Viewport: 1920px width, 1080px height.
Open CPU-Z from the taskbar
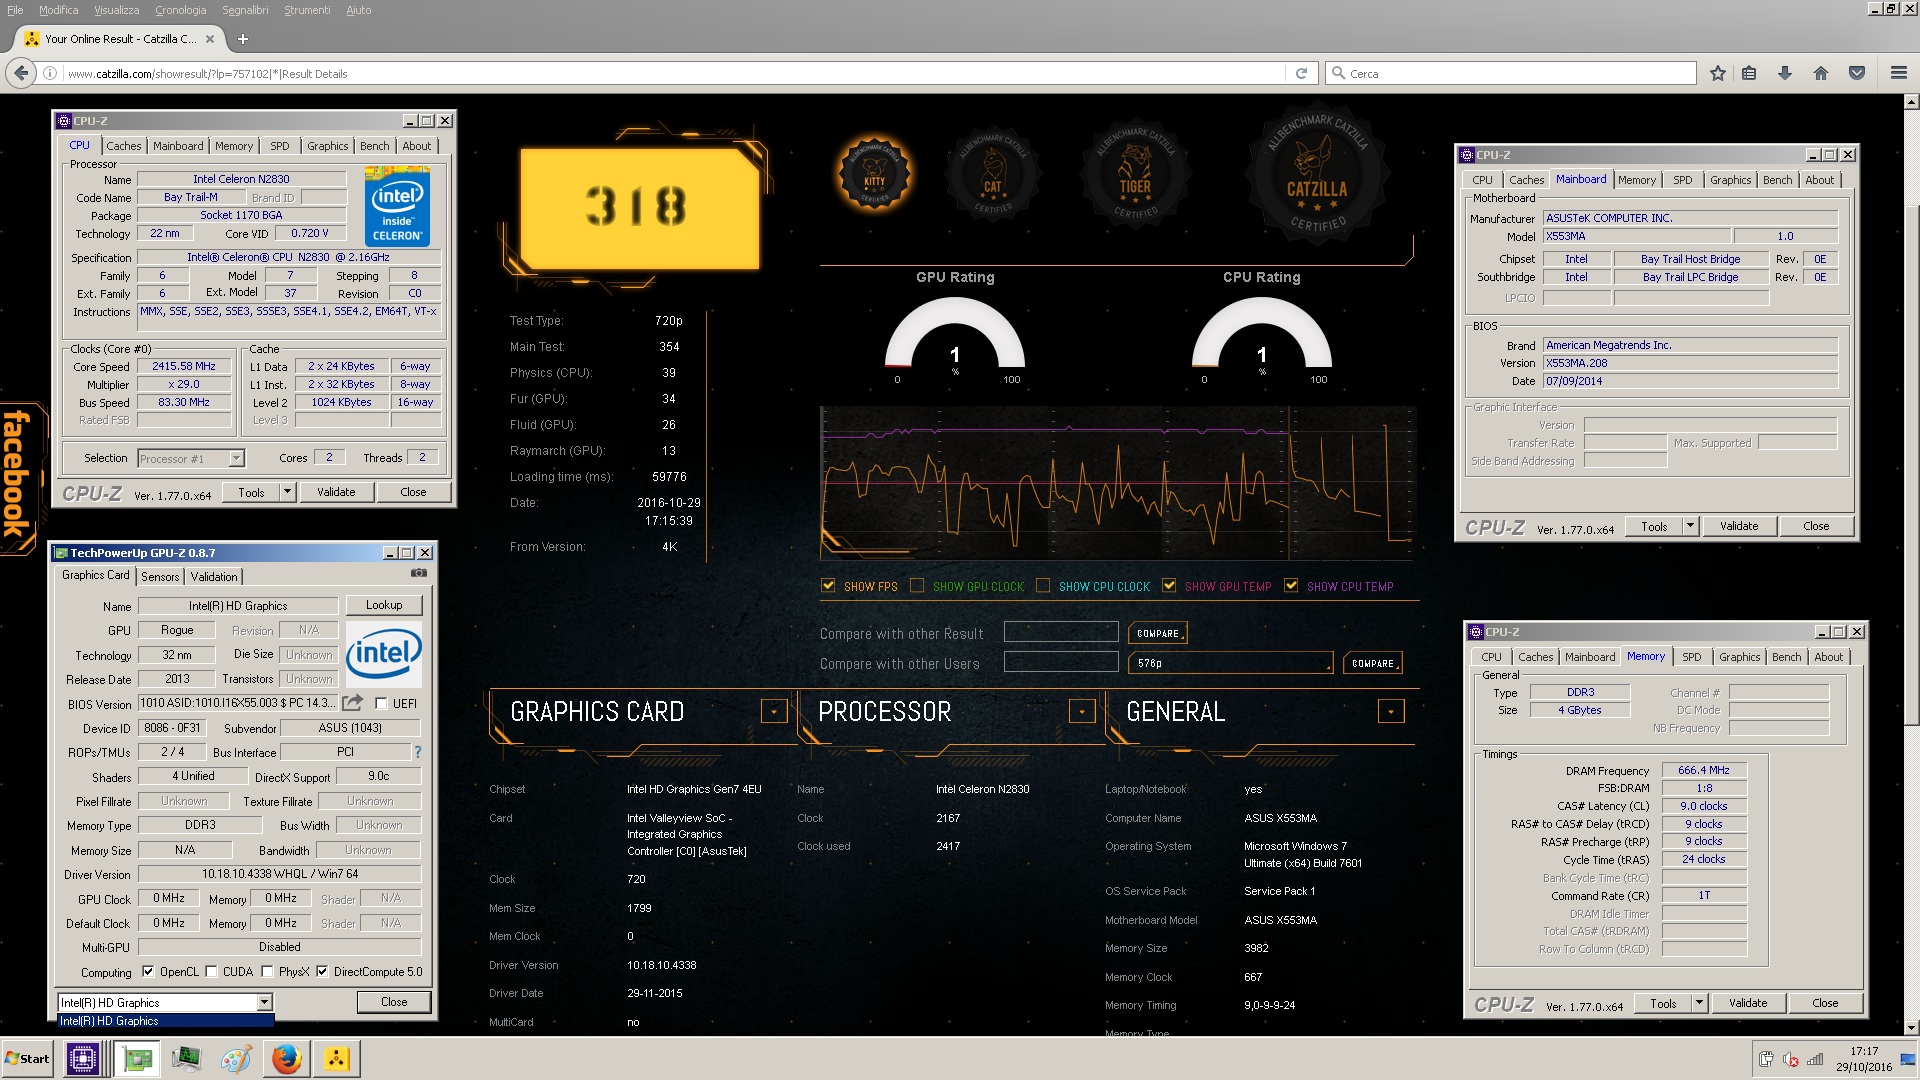[82, 1058]
